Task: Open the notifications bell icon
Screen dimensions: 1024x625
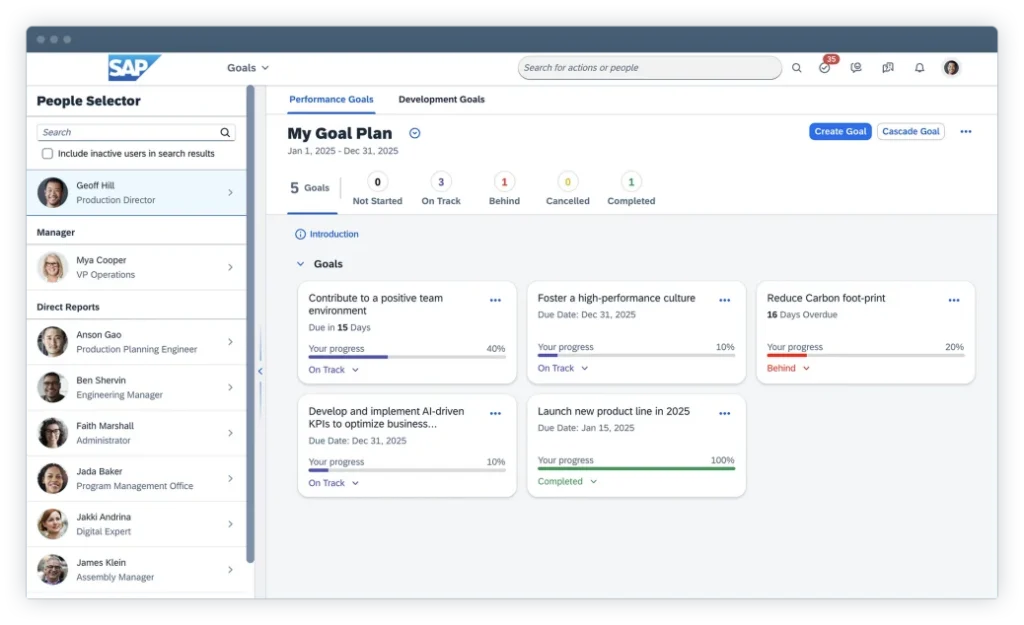Action: [x=919, y=68]
